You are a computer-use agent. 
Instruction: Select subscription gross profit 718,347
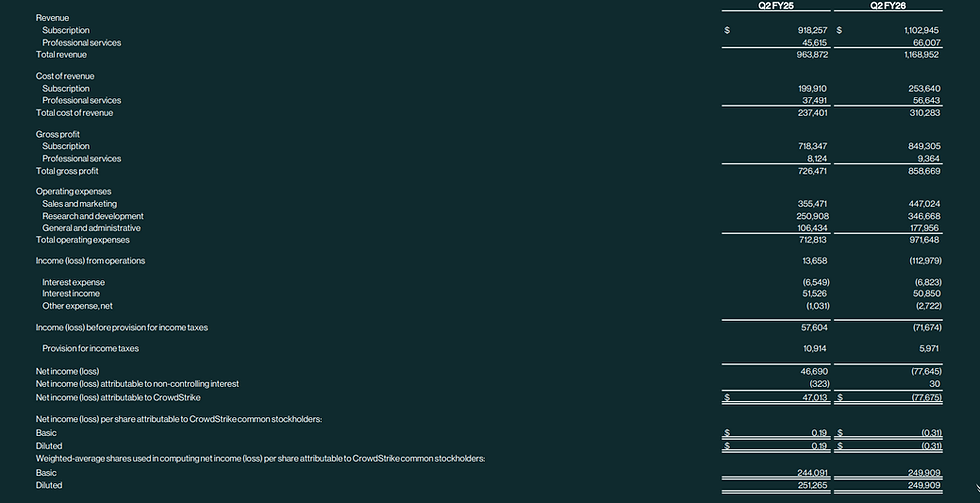pyautogui.click(x=812, y=146)
